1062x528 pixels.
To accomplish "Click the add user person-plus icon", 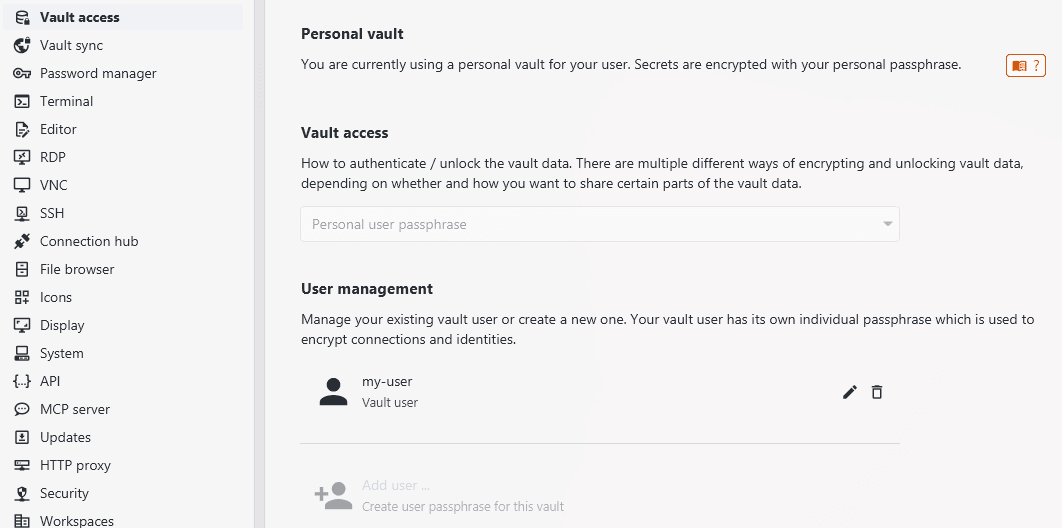I will pos(333,496).
